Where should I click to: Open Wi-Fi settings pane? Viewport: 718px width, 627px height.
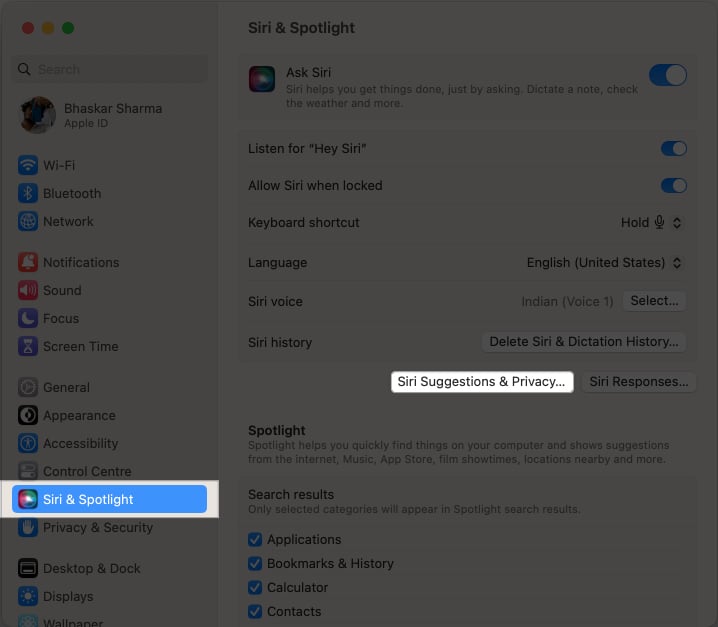pos(109,165)
